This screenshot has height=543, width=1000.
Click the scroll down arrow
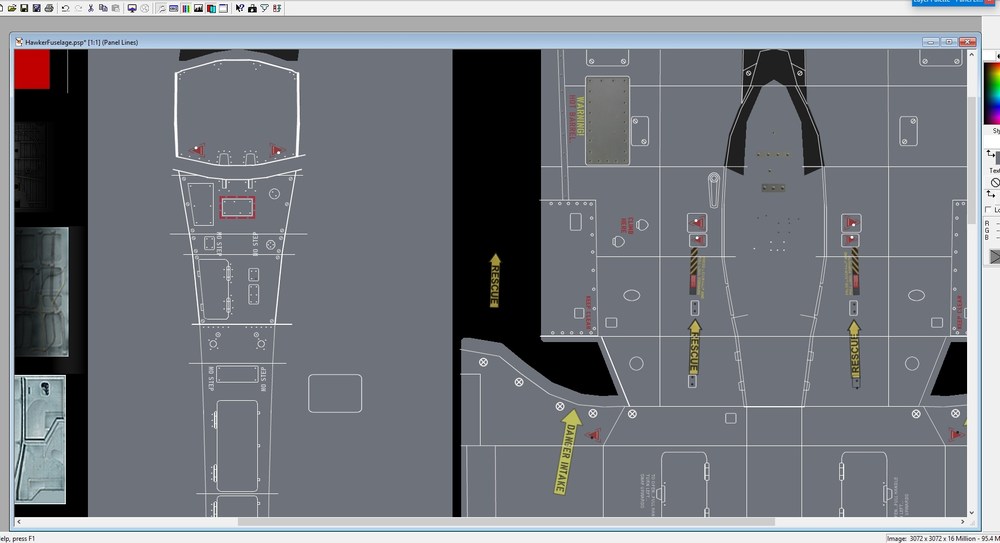971,512
